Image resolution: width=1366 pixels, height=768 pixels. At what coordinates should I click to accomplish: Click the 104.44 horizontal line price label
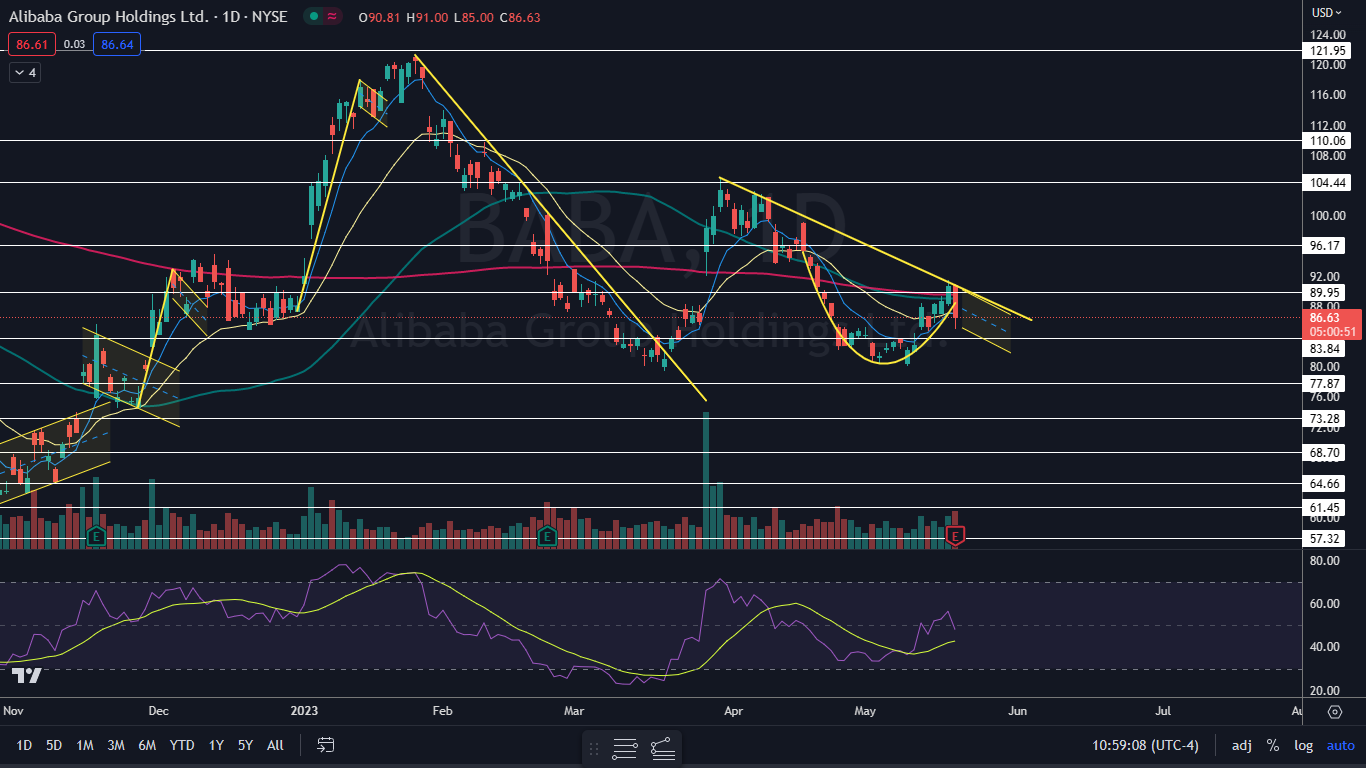[x=1327, y=183]
